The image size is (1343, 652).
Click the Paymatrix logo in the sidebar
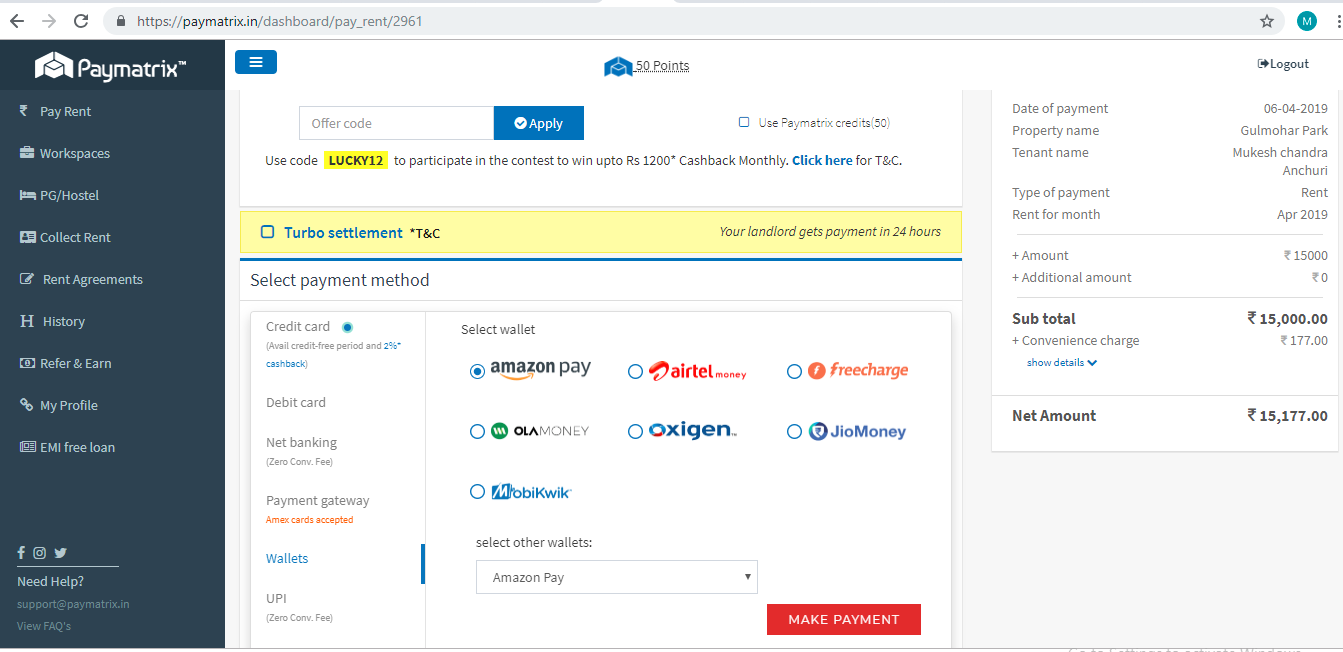[x=111, y=67]
